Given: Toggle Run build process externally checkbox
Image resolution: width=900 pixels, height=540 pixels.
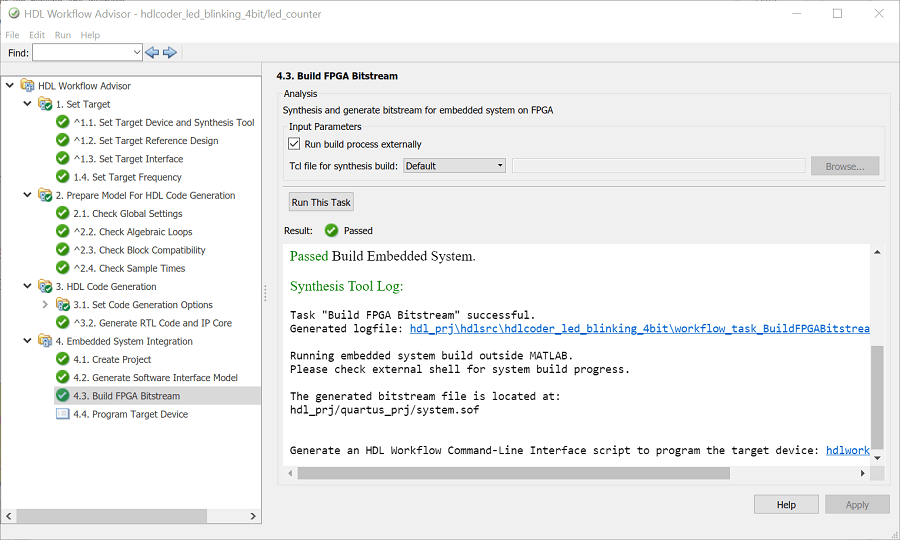Looking at the screenshot, I should point(295,144).
